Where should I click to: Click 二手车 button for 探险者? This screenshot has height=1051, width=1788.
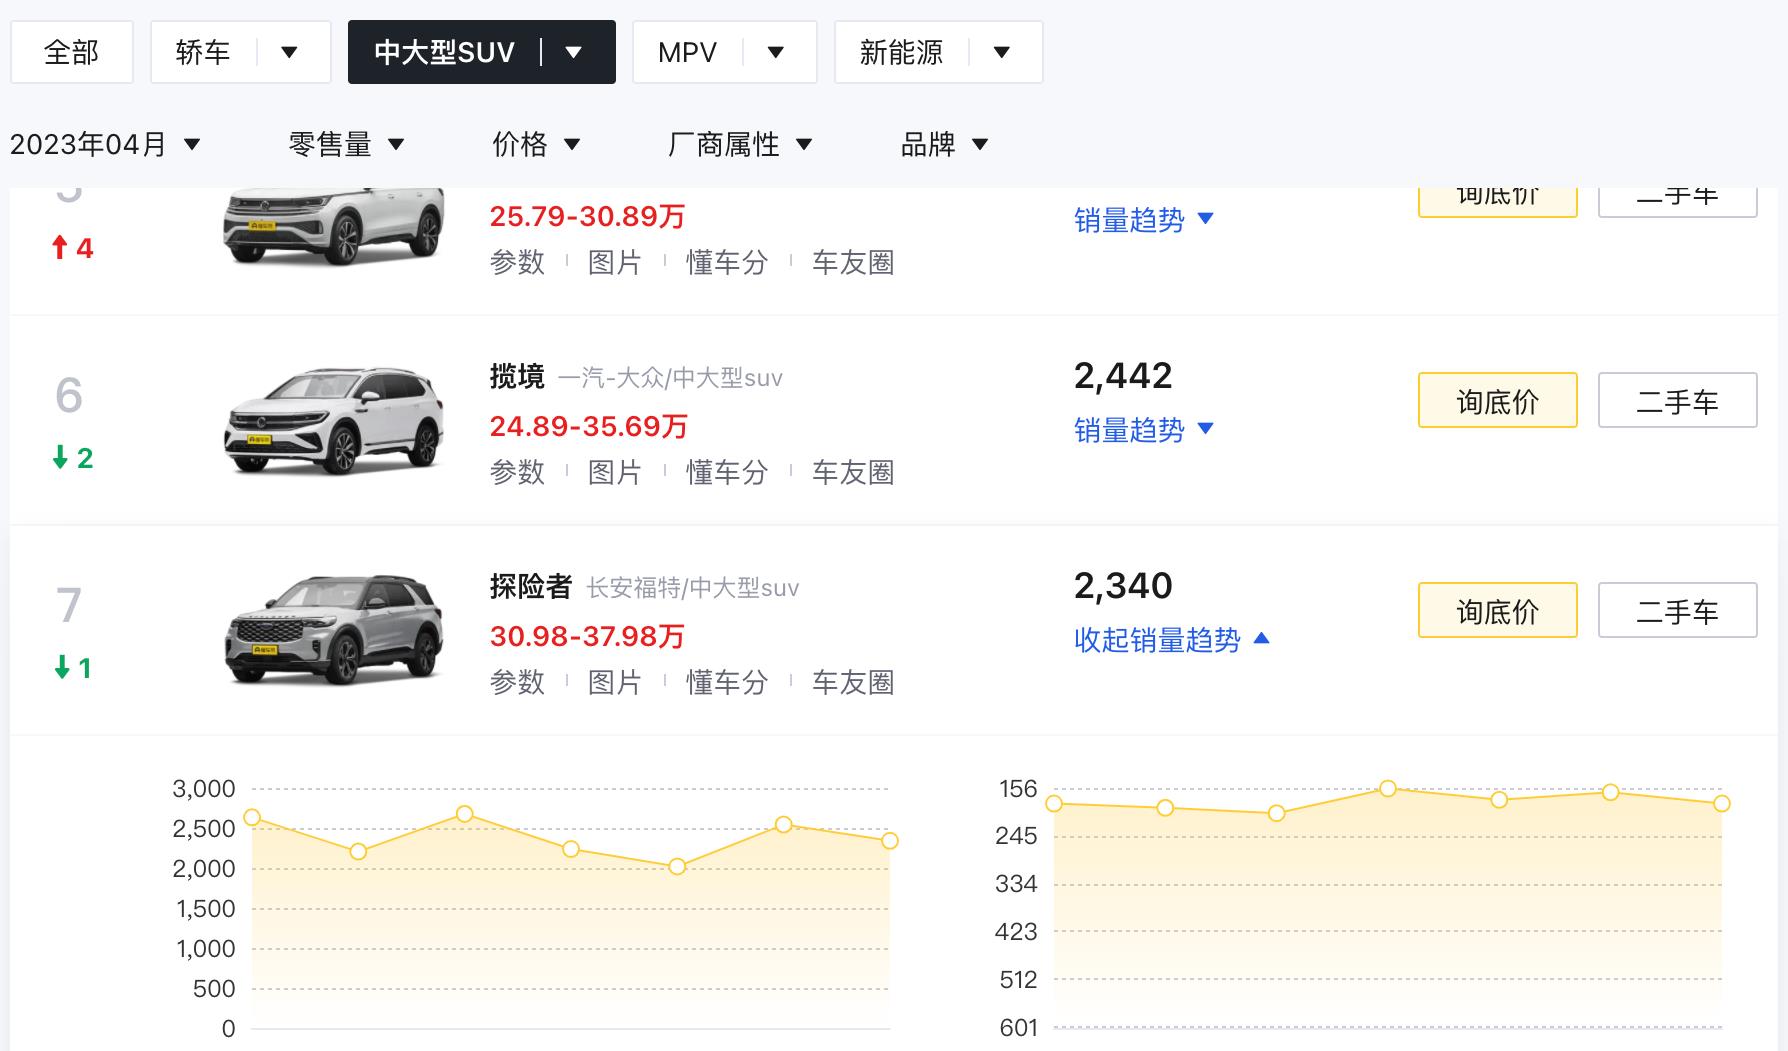(x=1678, y=611)
